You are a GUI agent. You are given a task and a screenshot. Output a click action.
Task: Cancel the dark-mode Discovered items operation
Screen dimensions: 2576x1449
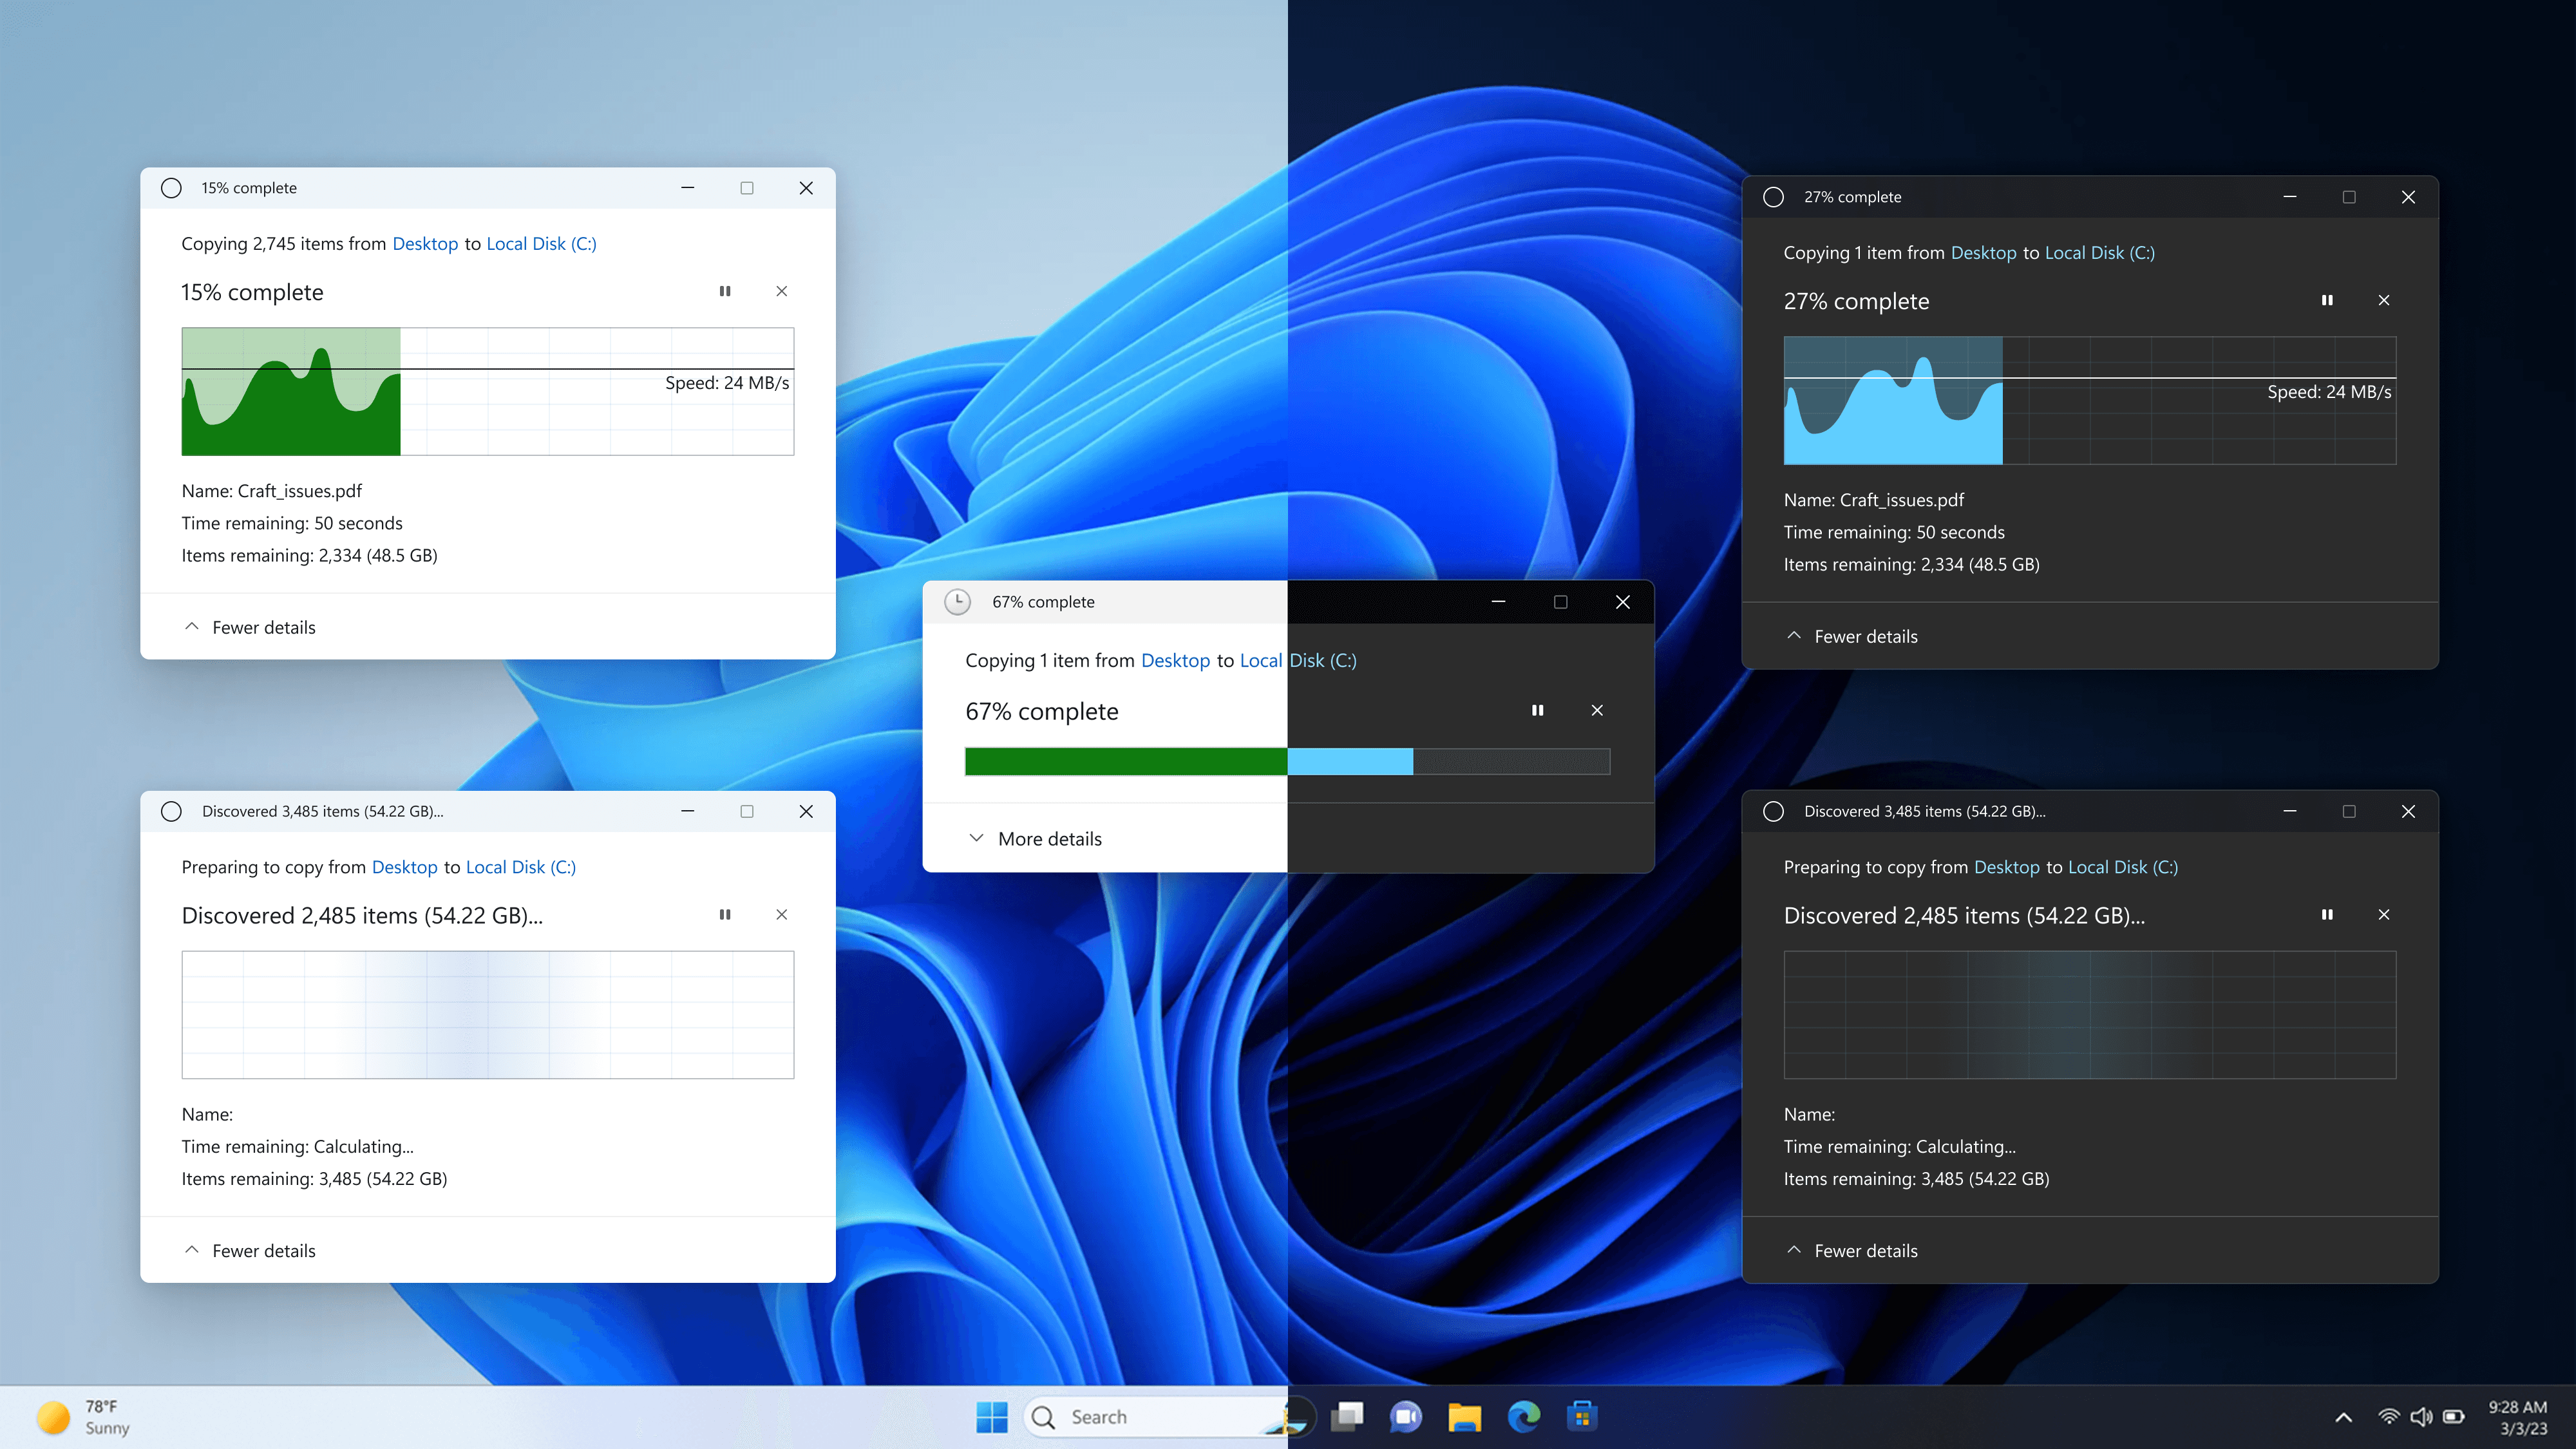(x=2384, y=914)
